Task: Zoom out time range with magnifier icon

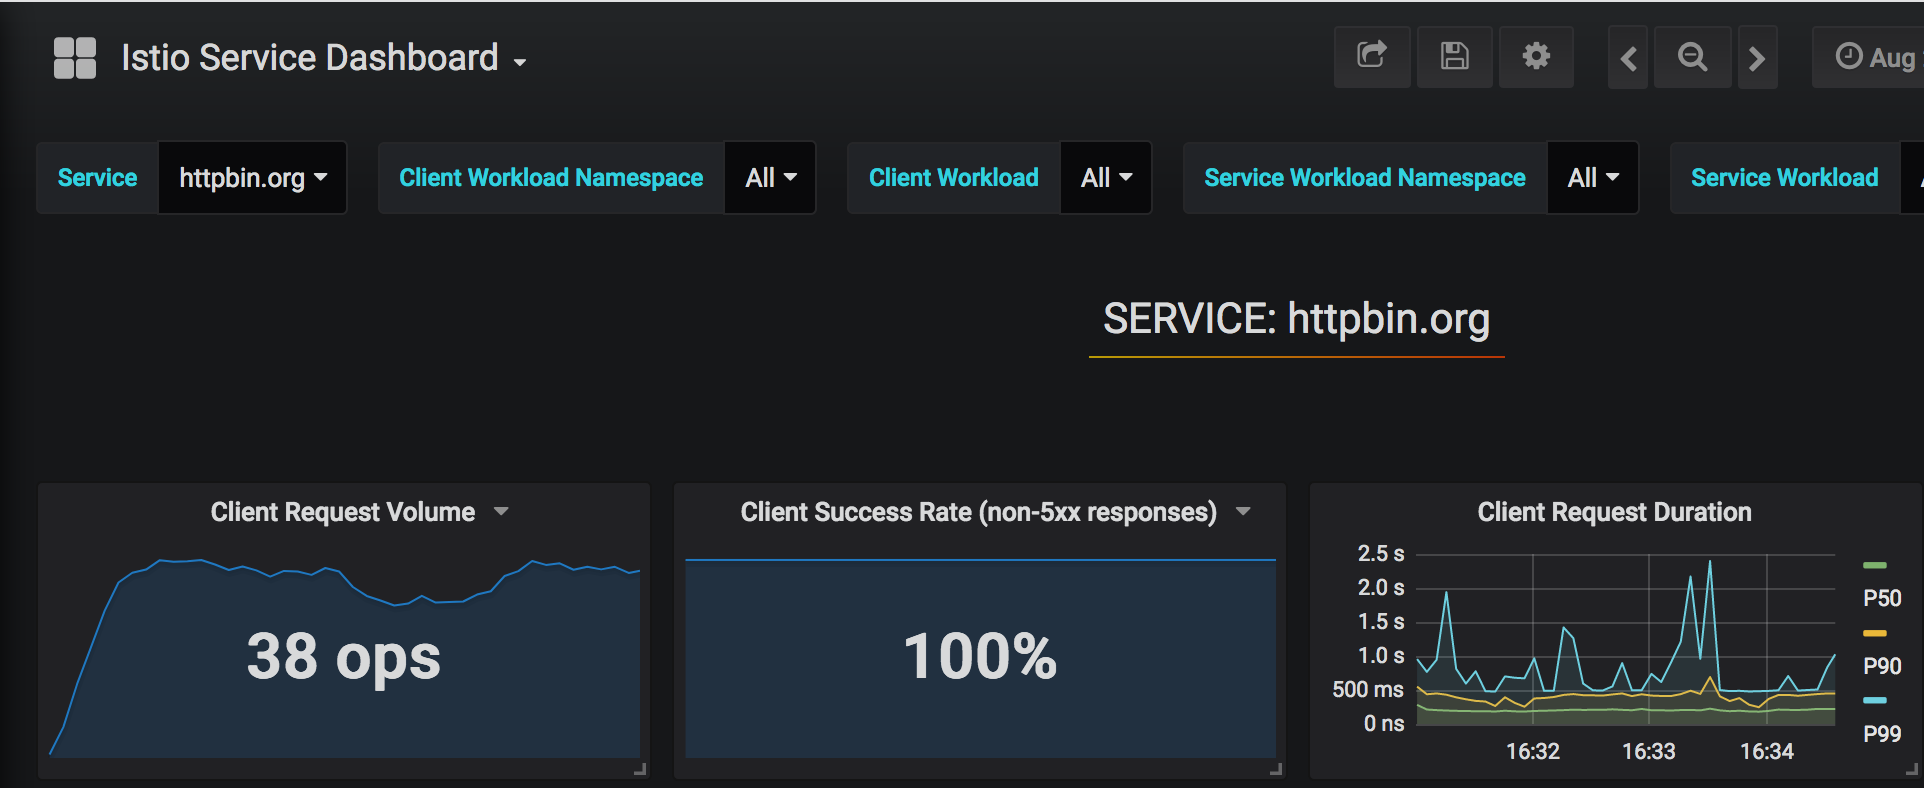Action: point(1692,57)
